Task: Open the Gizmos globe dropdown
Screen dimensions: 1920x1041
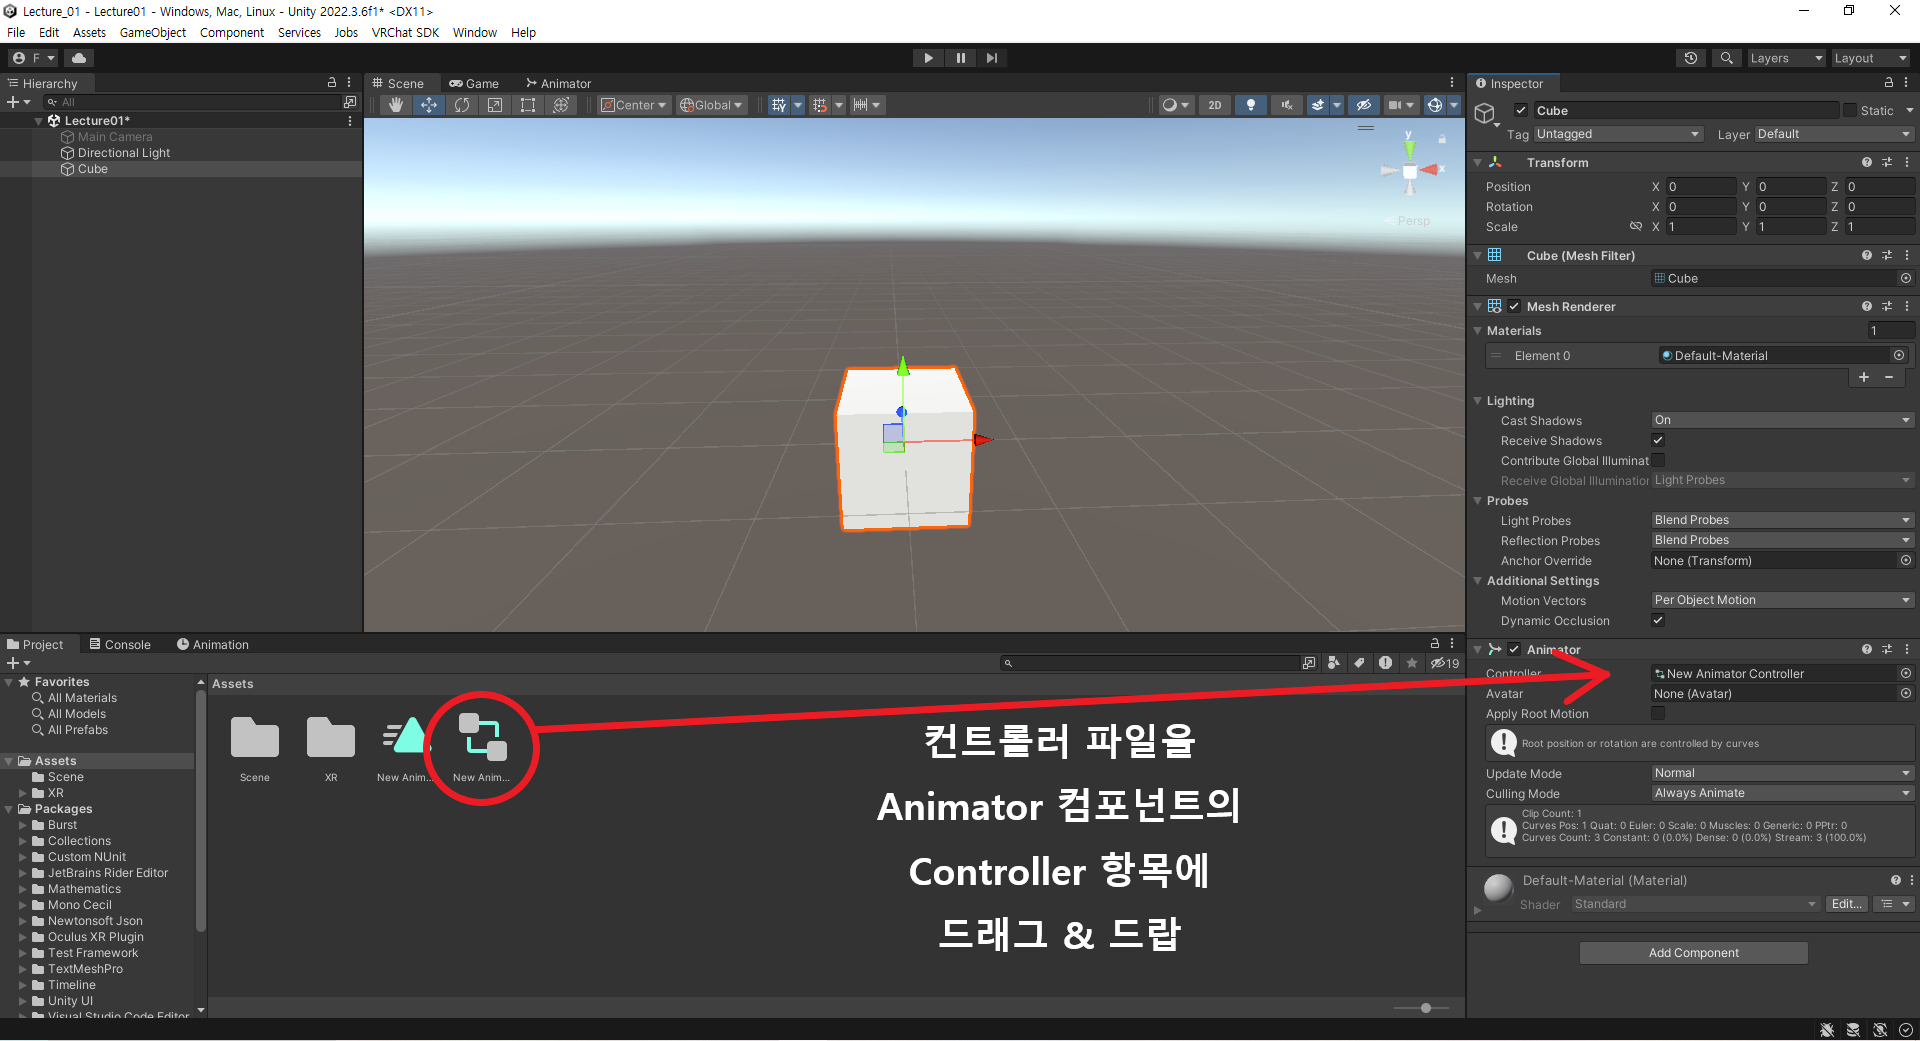Action: (x=1453, y=105)
